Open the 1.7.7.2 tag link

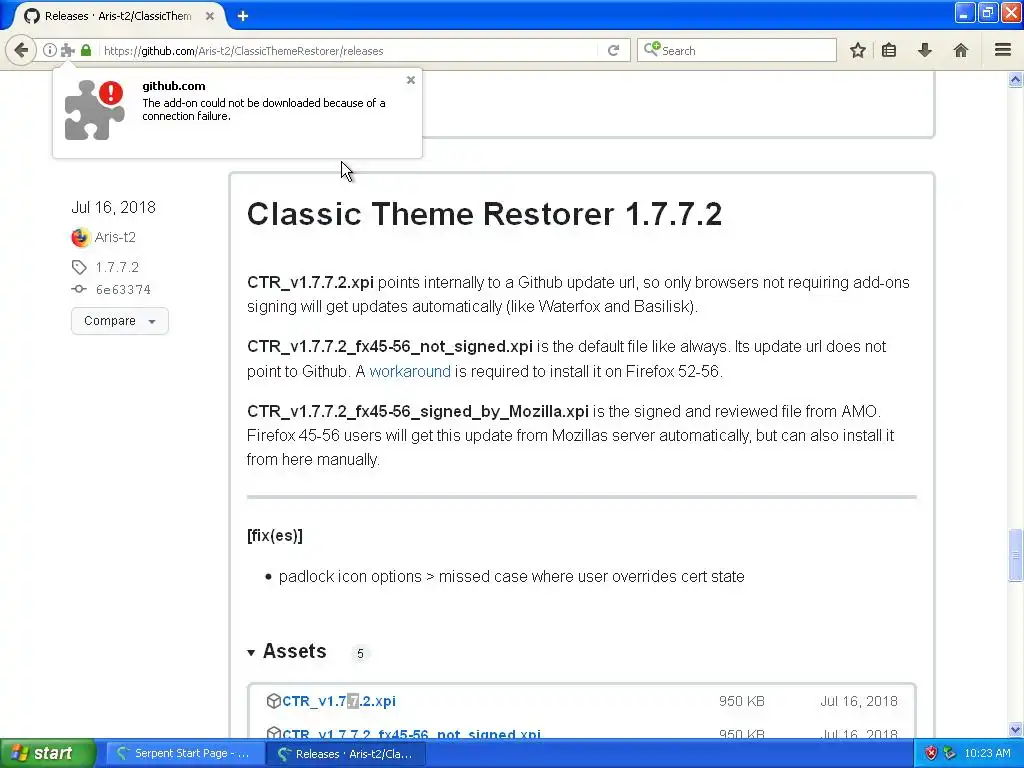(x=117, y=267)
